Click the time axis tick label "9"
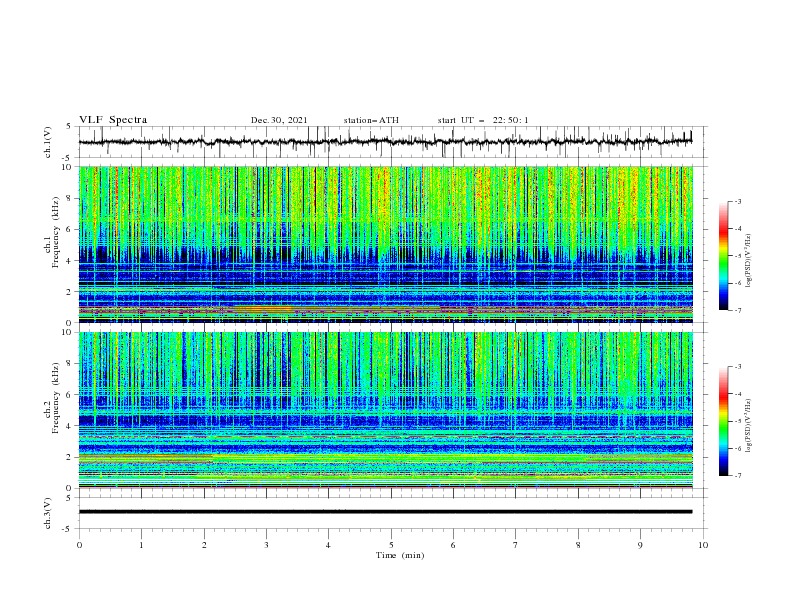This screenshot has width=792, height=612. pyautogui.click(x=640, y=545)
